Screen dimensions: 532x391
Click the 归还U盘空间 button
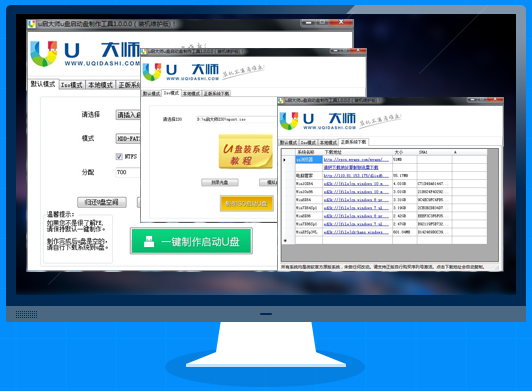102,202
